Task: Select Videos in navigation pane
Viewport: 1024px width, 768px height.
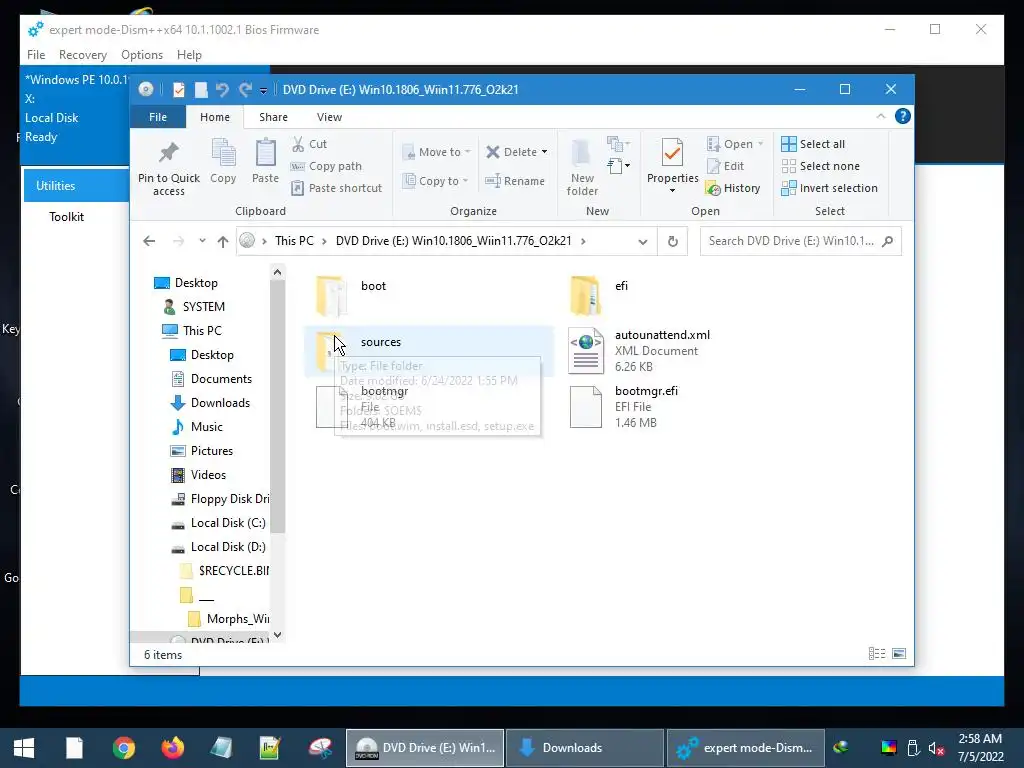Action: [x=199, y=475]
